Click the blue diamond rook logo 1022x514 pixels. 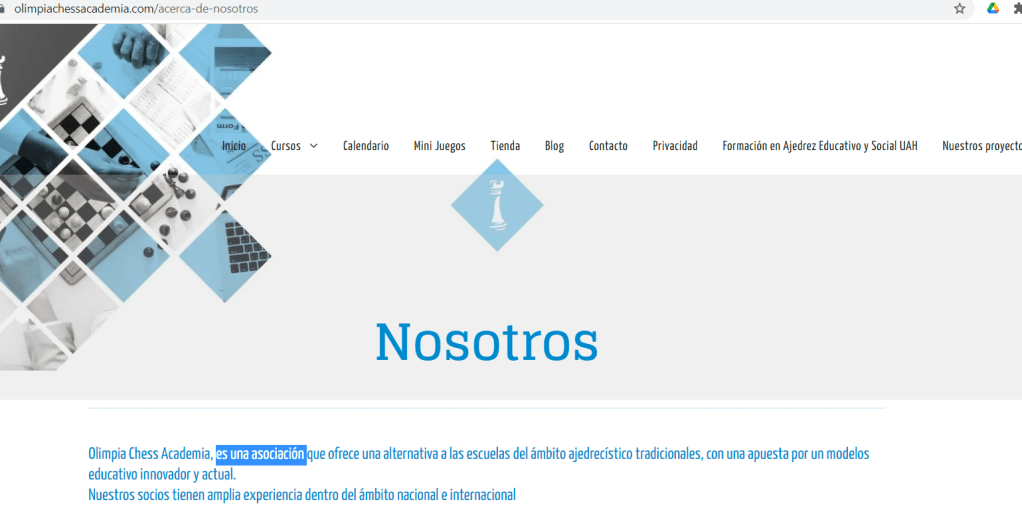coord(497,204)
